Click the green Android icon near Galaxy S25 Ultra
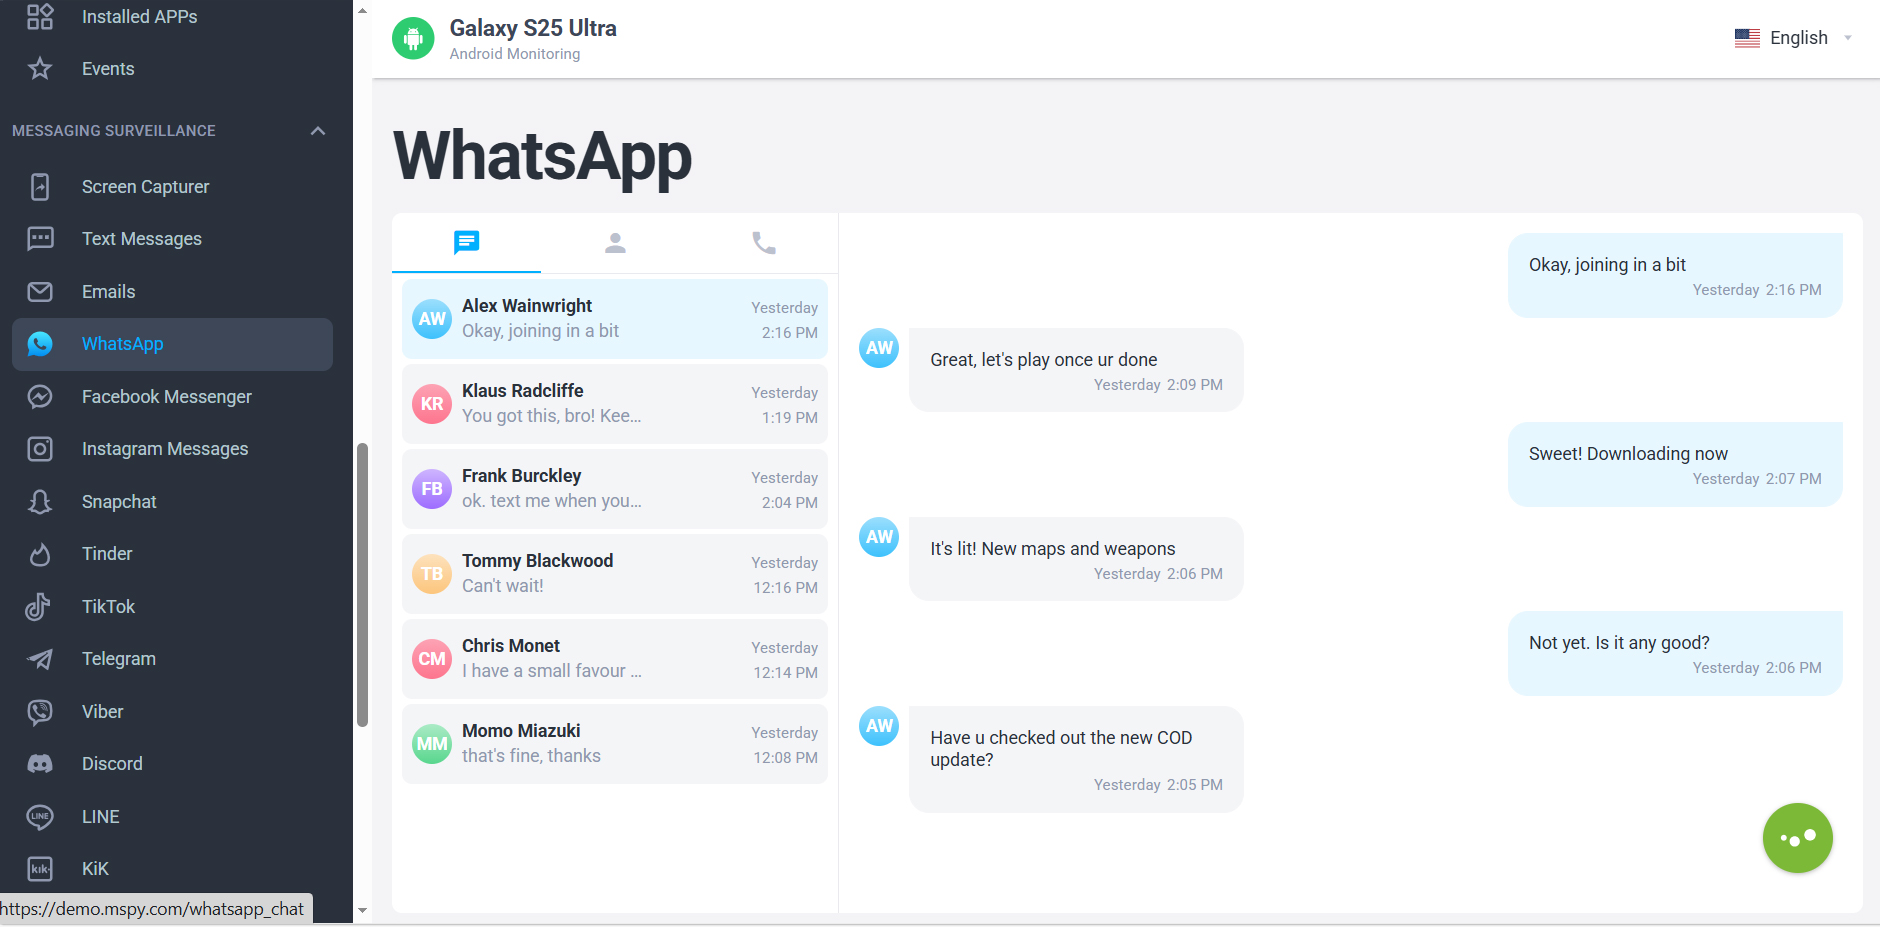Screen dimensions: 1880x927 pos(413,38)
